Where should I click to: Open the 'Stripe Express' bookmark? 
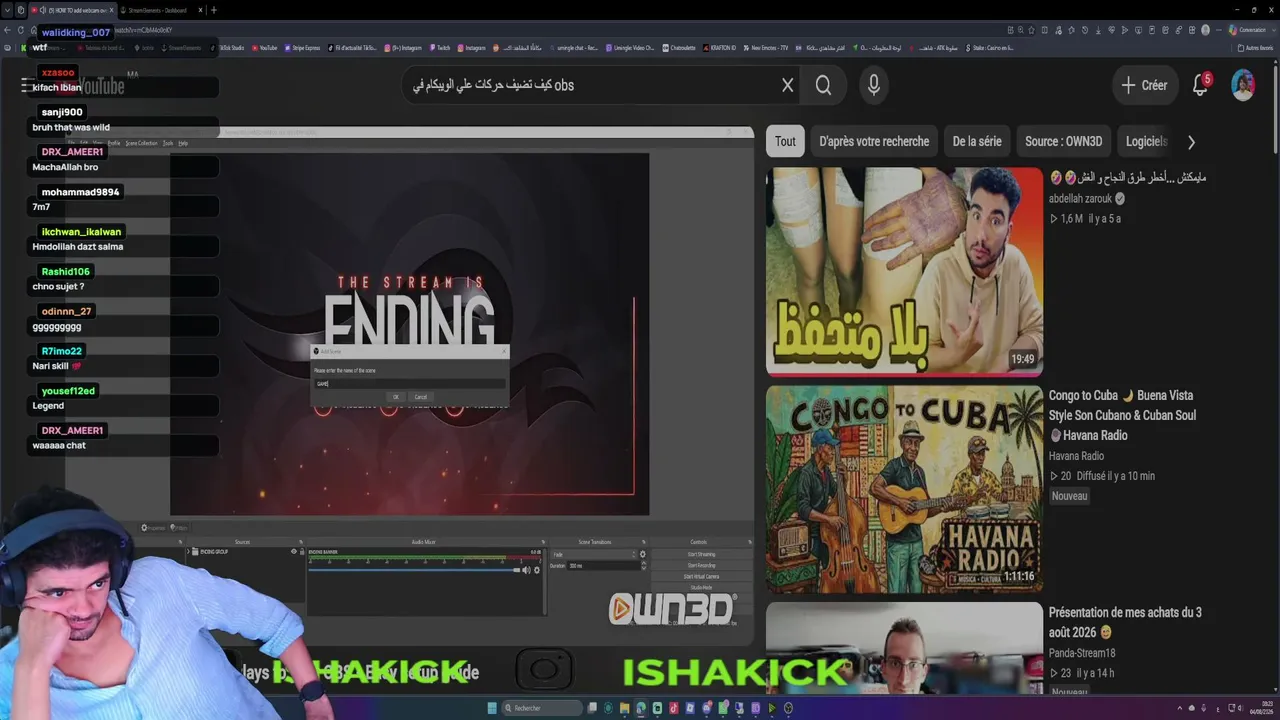coord(302,47)
